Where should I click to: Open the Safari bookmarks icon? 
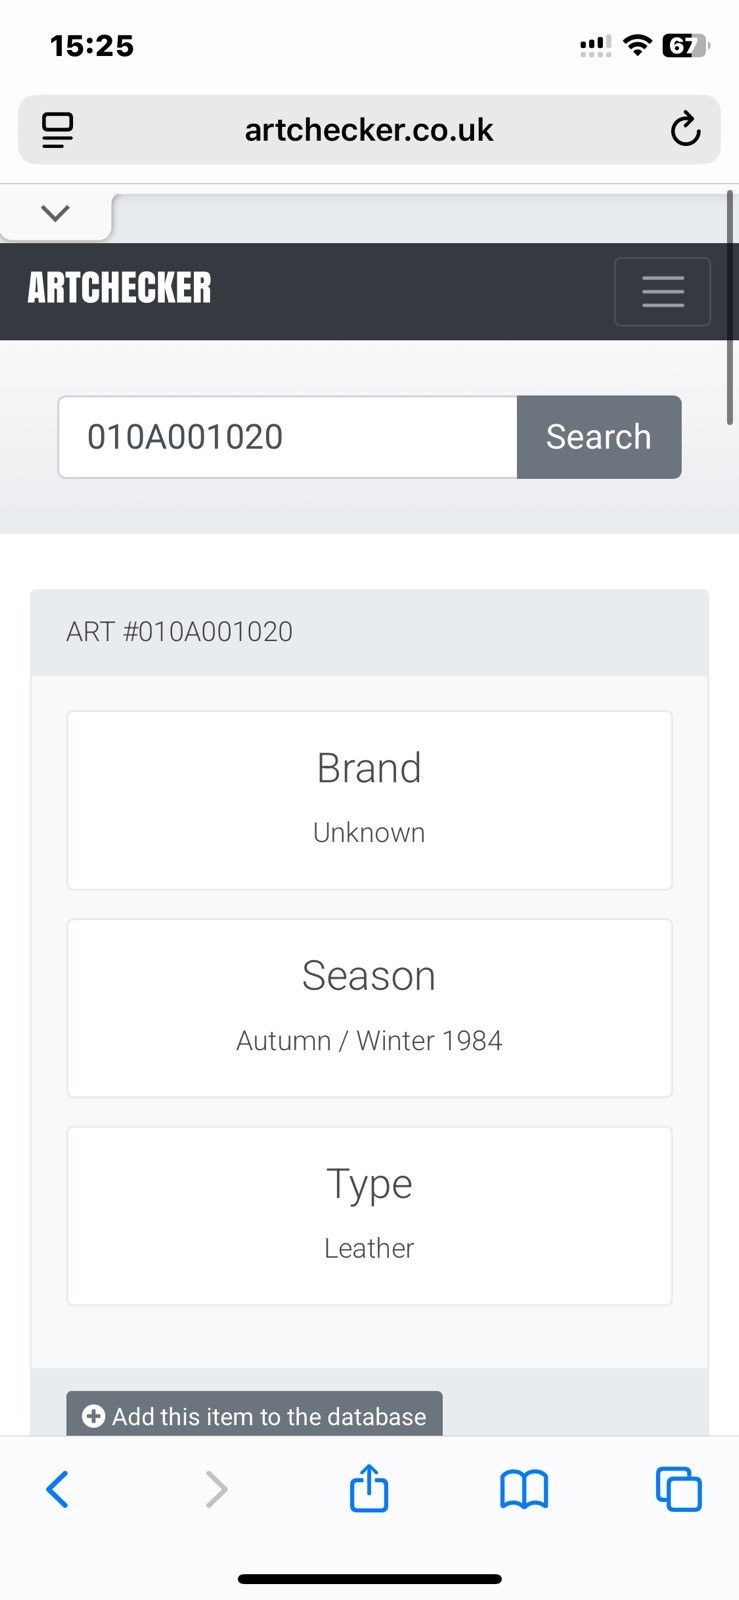(x=524, y=1489)
